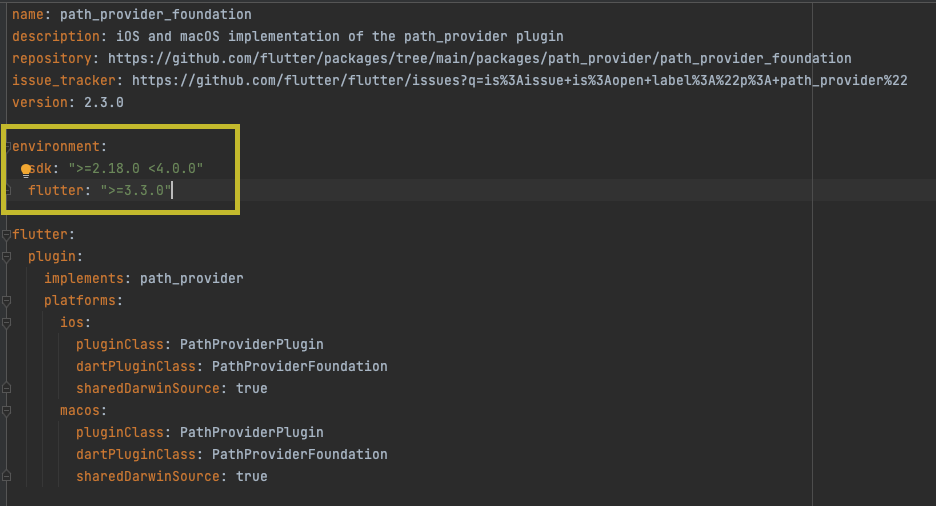Click the fold end marker at ios sharedDarwinSource

(7, 388)
